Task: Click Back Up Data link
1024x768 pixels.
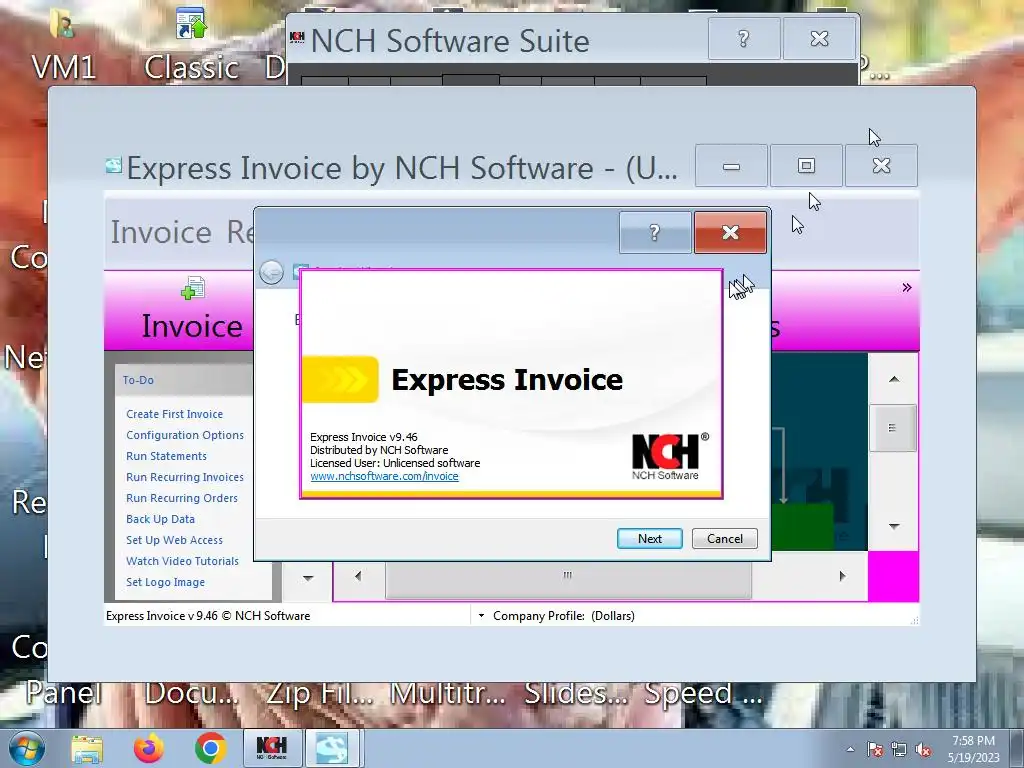Action: tap(160, 519)
